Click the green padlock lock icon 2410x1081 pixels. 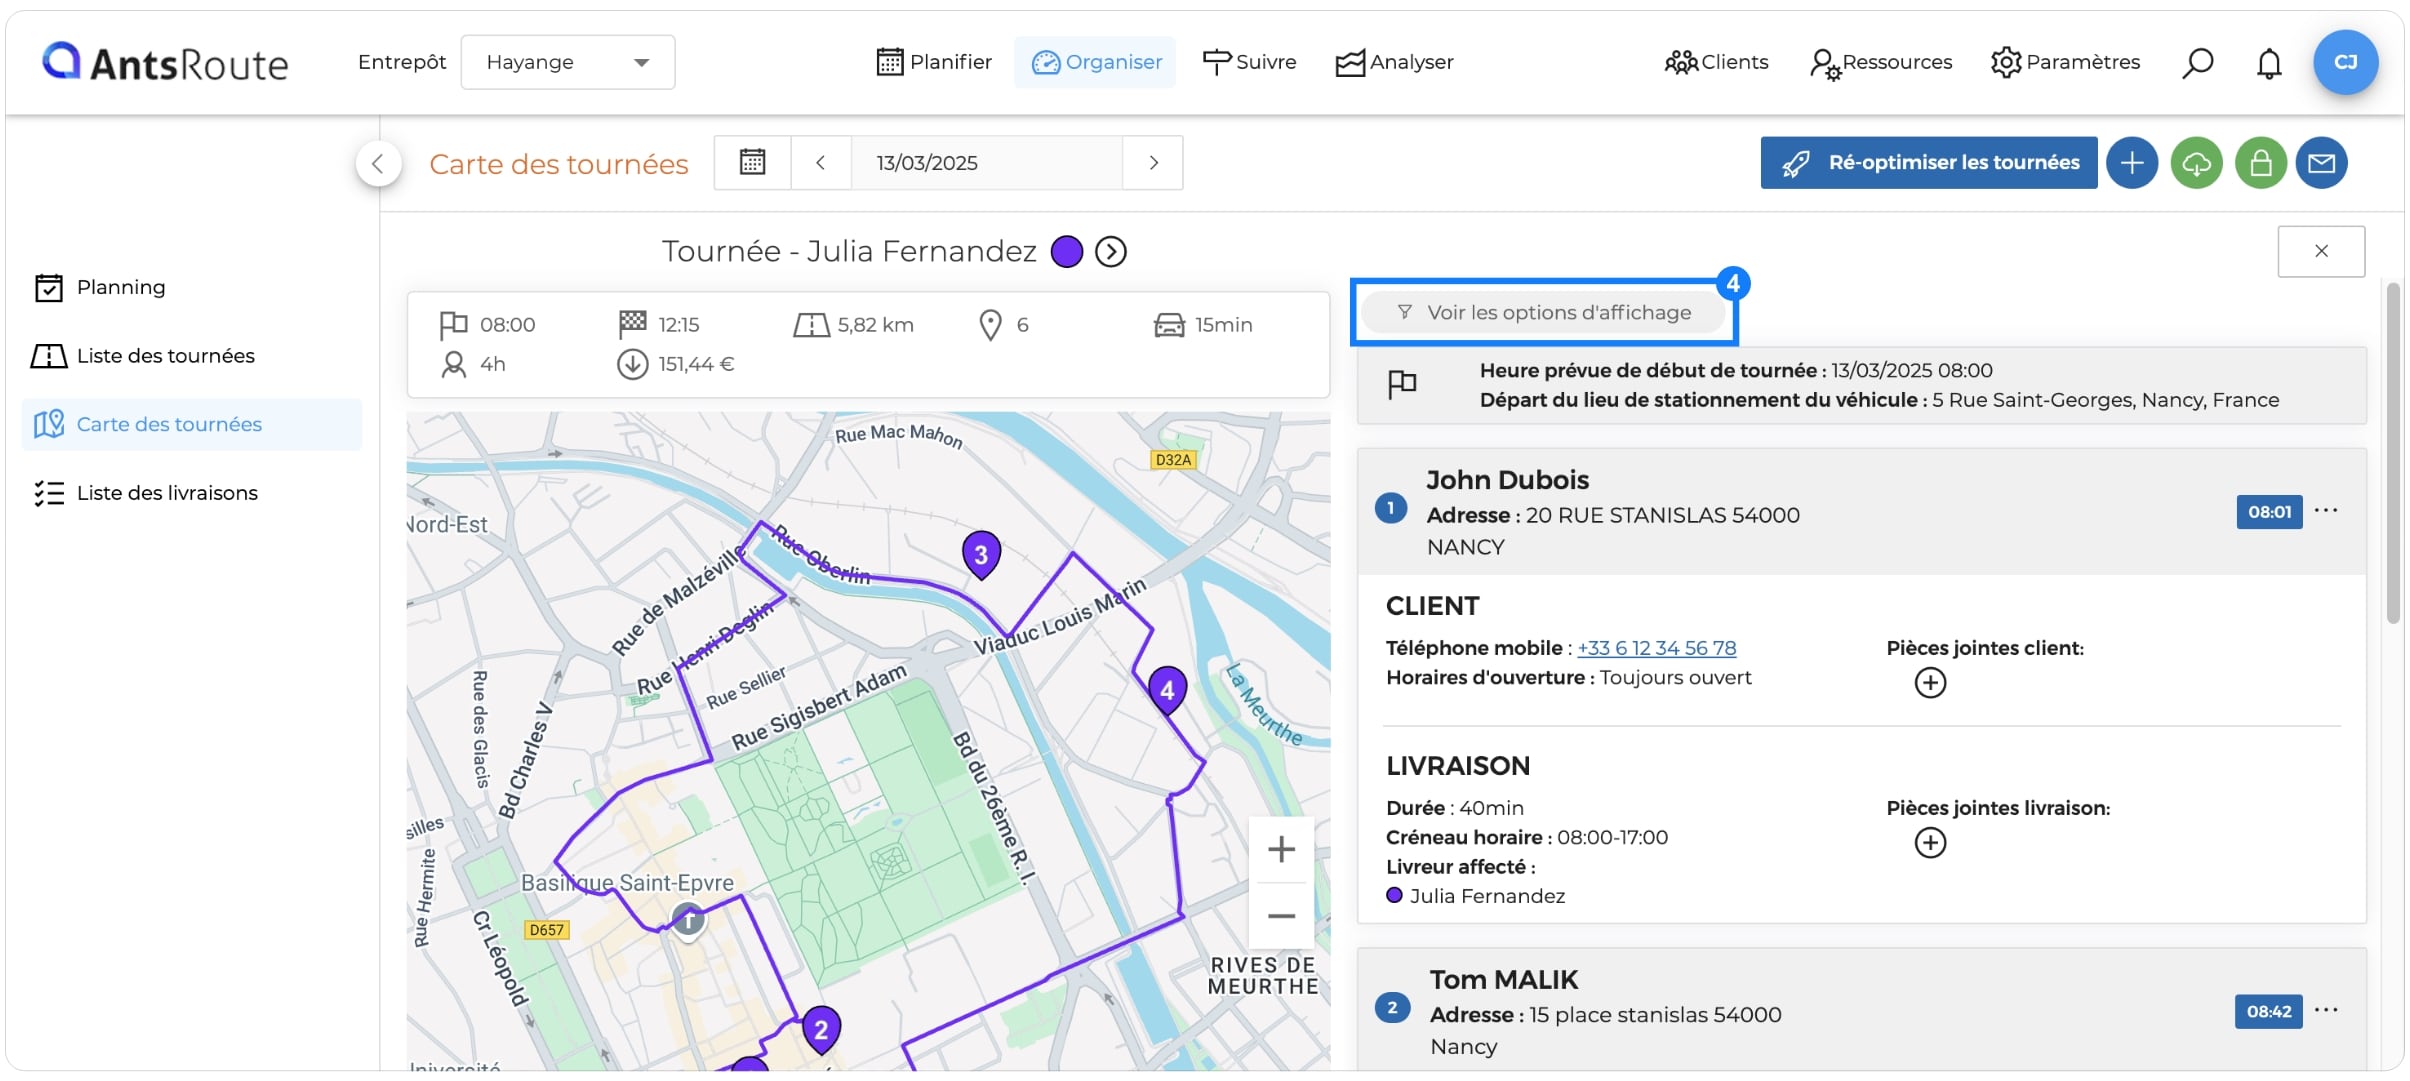(2260, 162)
